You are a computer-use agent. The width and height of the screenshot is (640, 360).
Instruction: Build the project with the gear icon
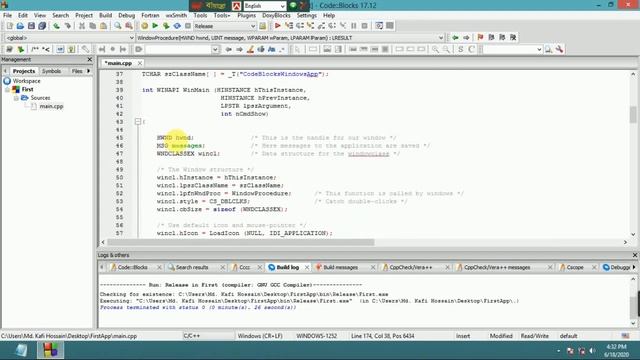(144, 26)
